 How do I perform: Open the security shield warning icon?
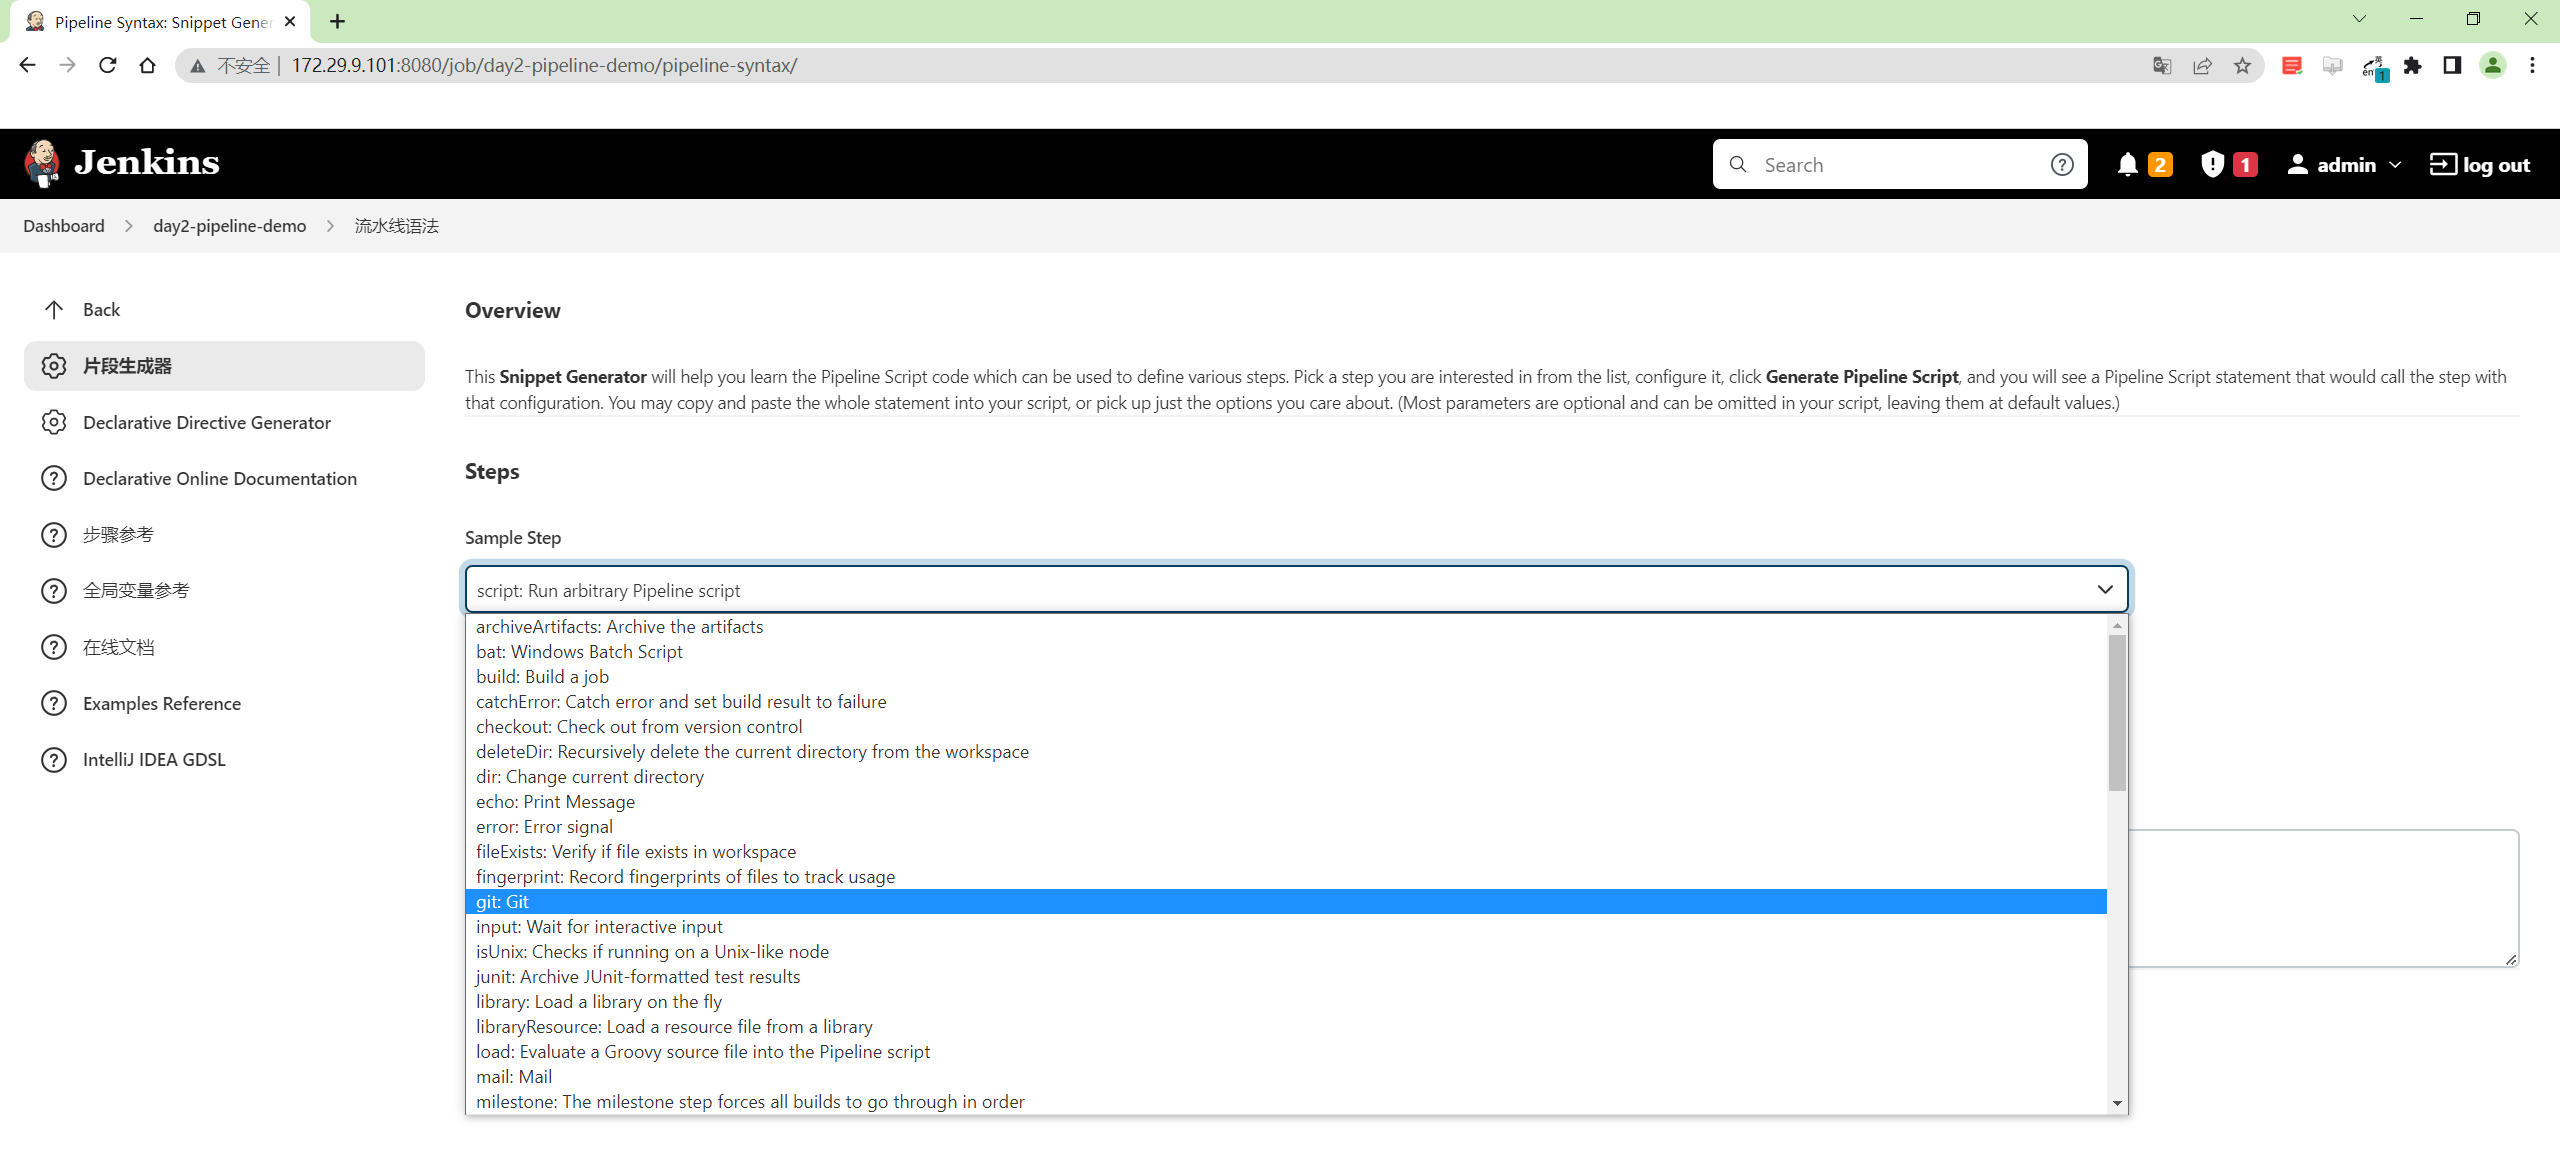pyautogui.click(x=2212, y=164)
